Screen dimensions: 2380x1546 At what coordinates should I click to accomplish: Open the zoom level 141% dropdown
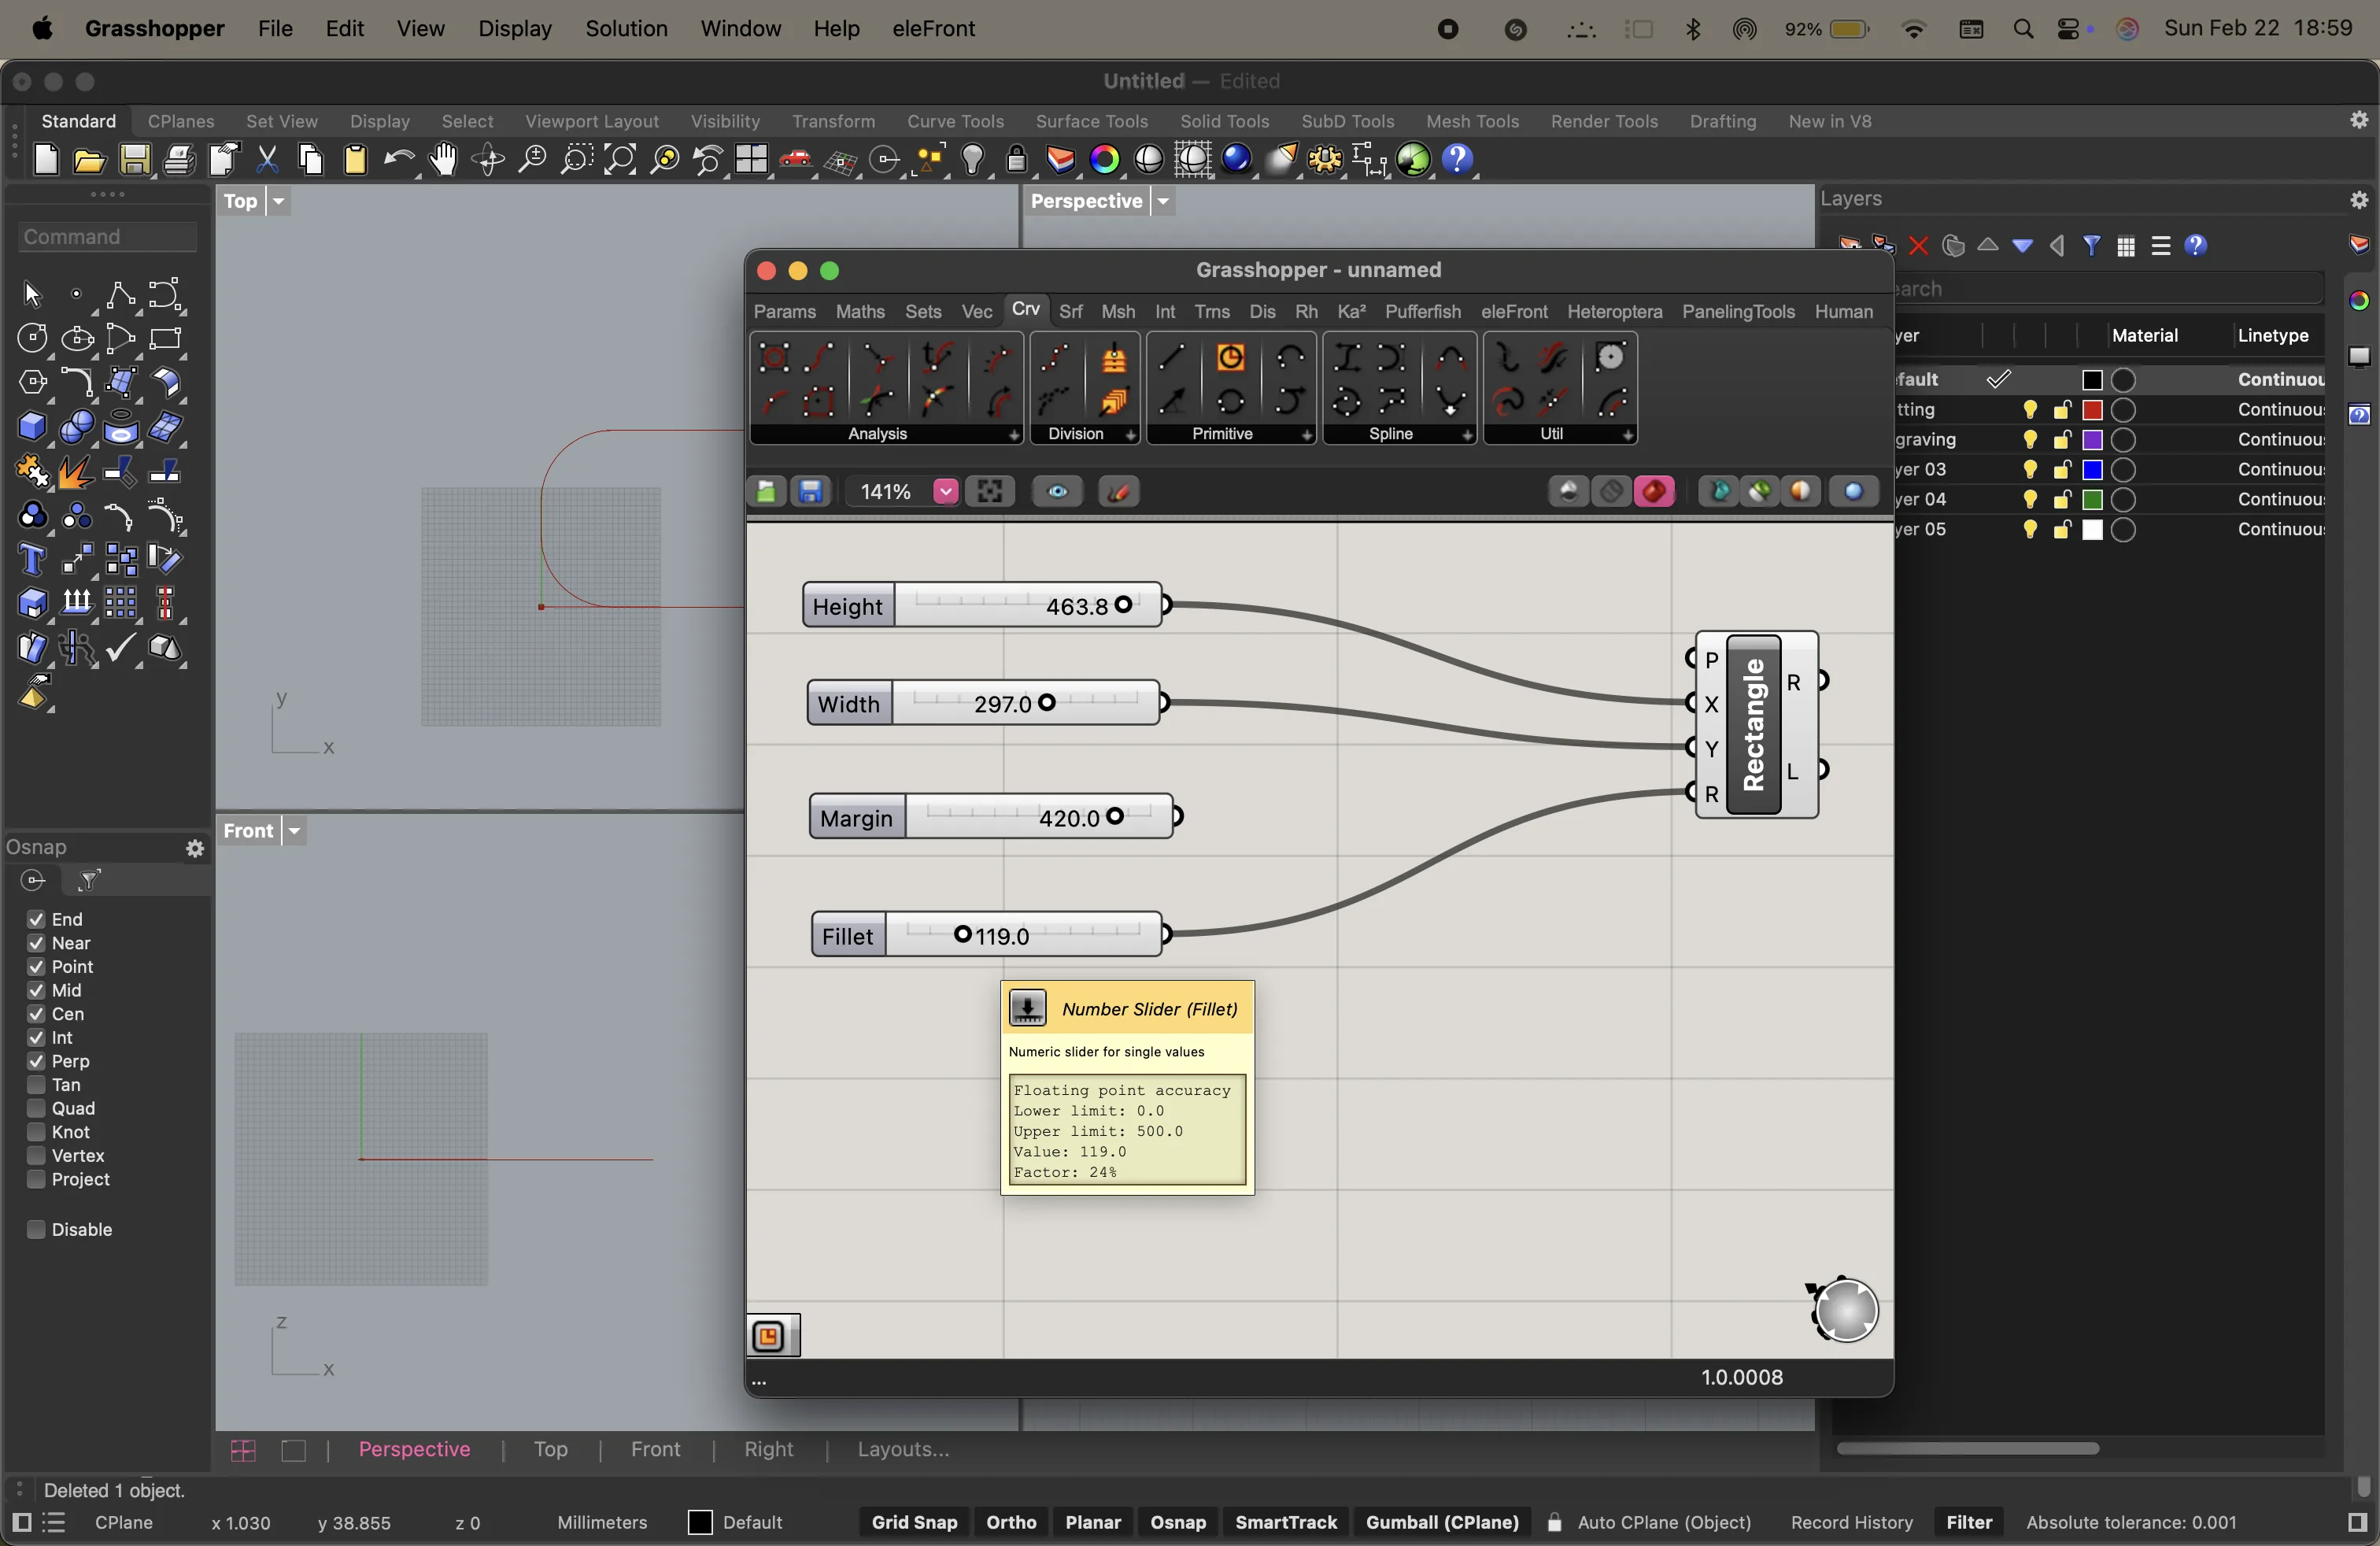point(945,491)
